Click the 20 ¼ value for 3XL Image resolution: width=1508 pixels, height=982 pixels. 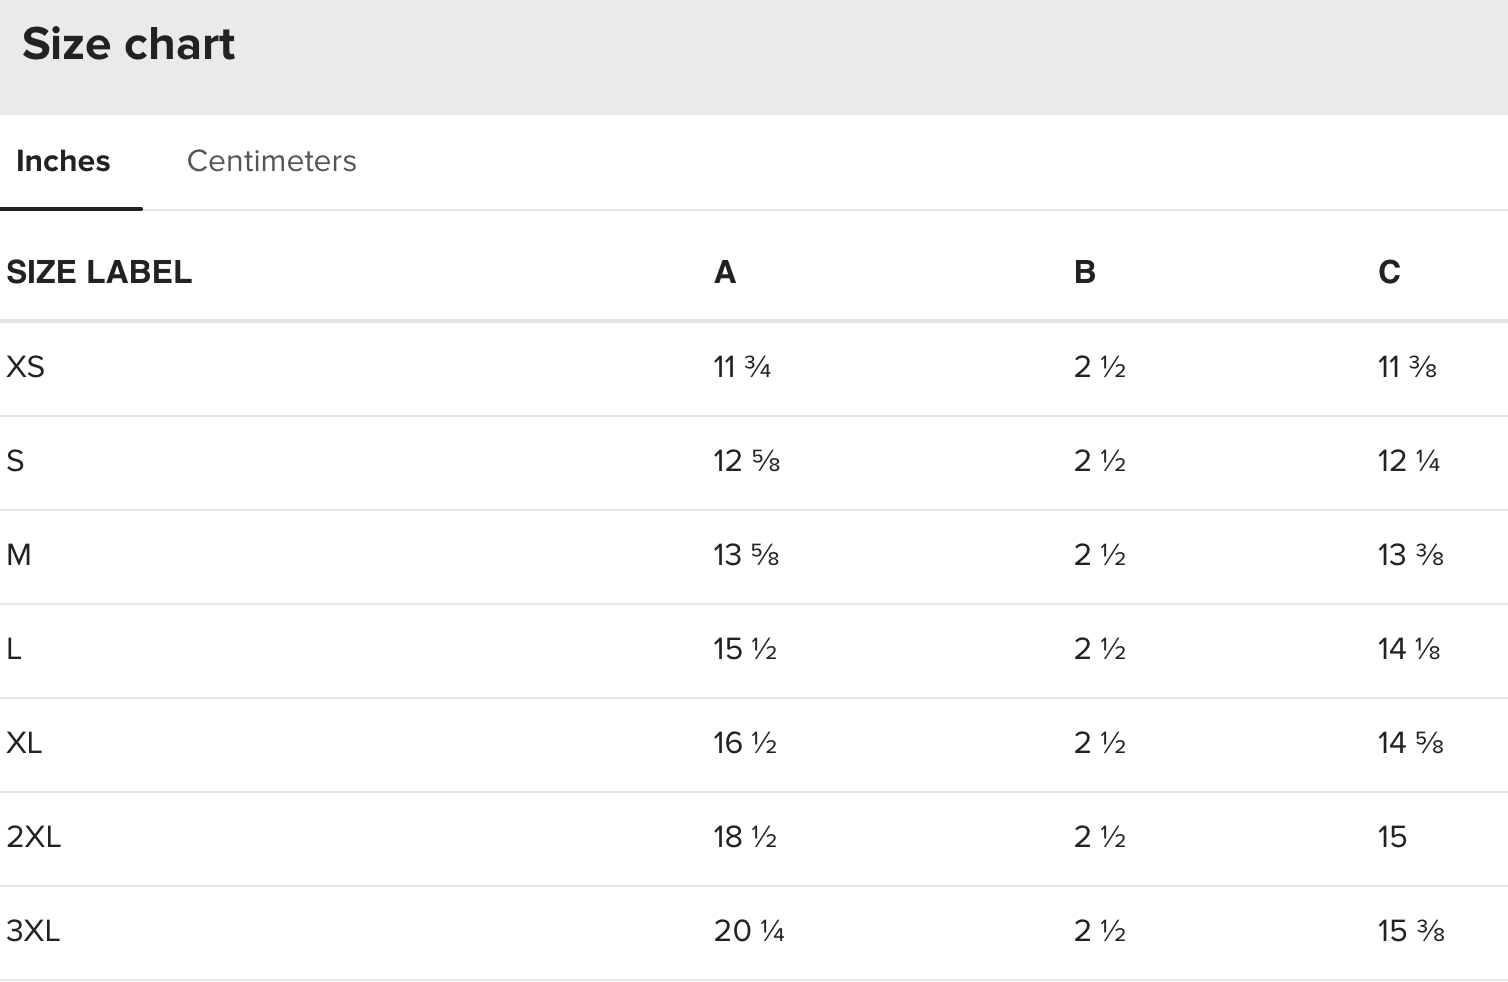pos(749,931)
